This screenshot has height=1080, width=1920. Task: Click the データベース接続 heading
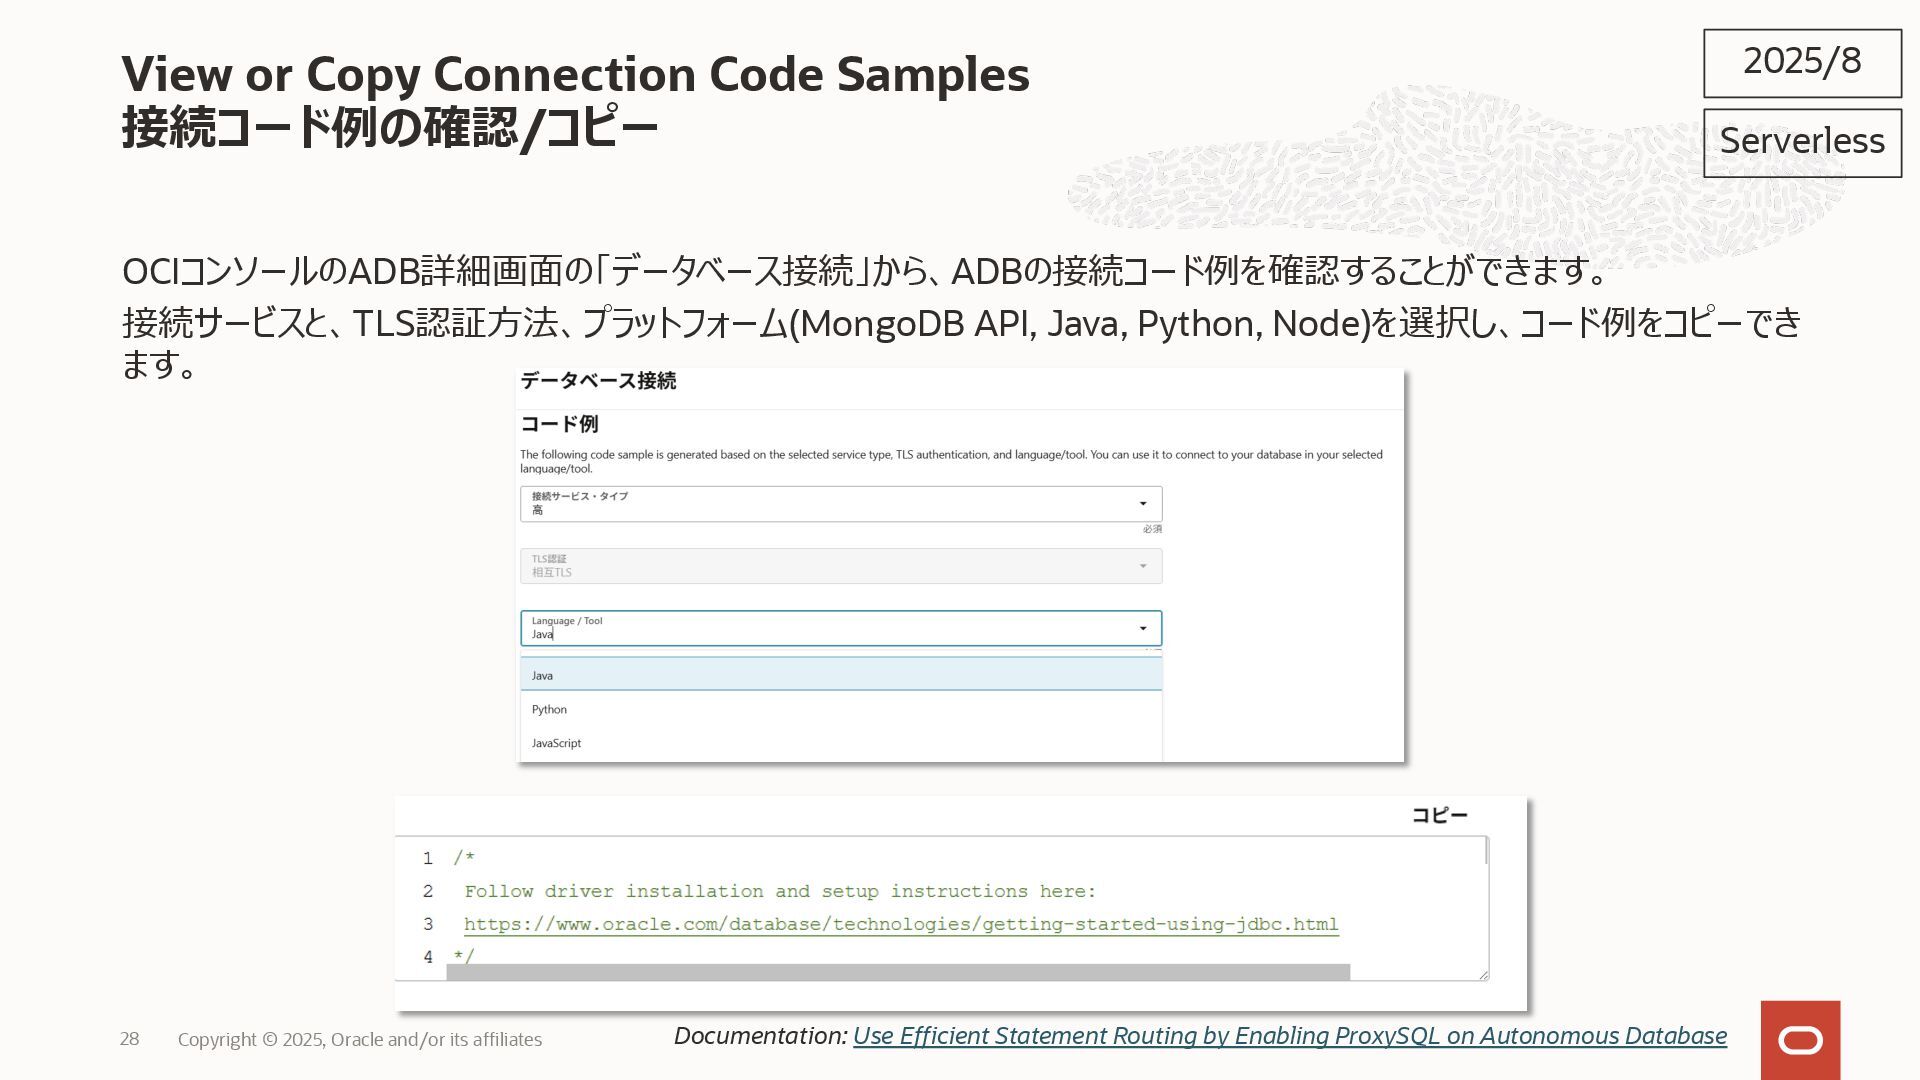(598, 381)
